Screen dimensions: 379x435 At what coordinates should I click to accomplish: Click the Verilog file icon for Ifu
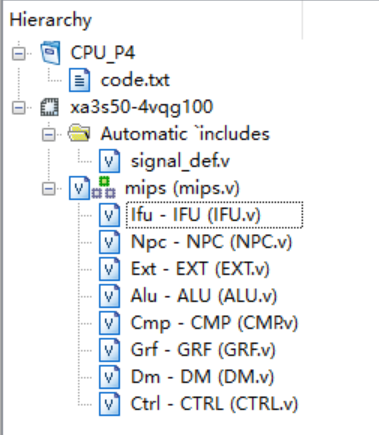coord(109,215)
